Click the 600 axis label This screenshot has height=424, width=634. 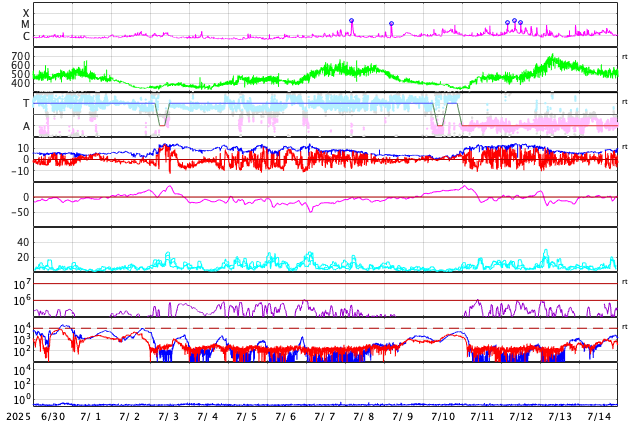[x=21, y=65]
